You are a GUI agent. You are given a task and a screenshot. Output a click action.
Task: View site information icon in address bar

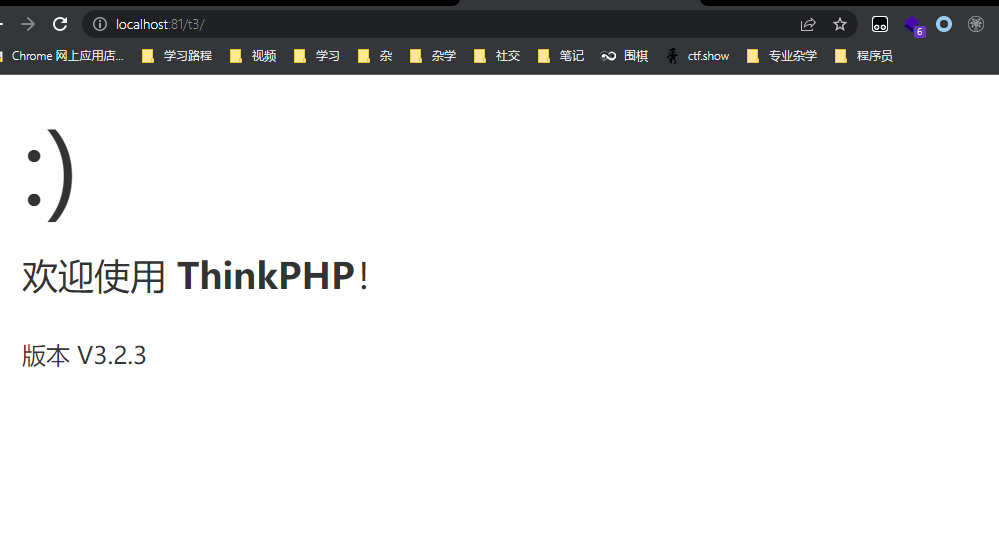[100, 24]
